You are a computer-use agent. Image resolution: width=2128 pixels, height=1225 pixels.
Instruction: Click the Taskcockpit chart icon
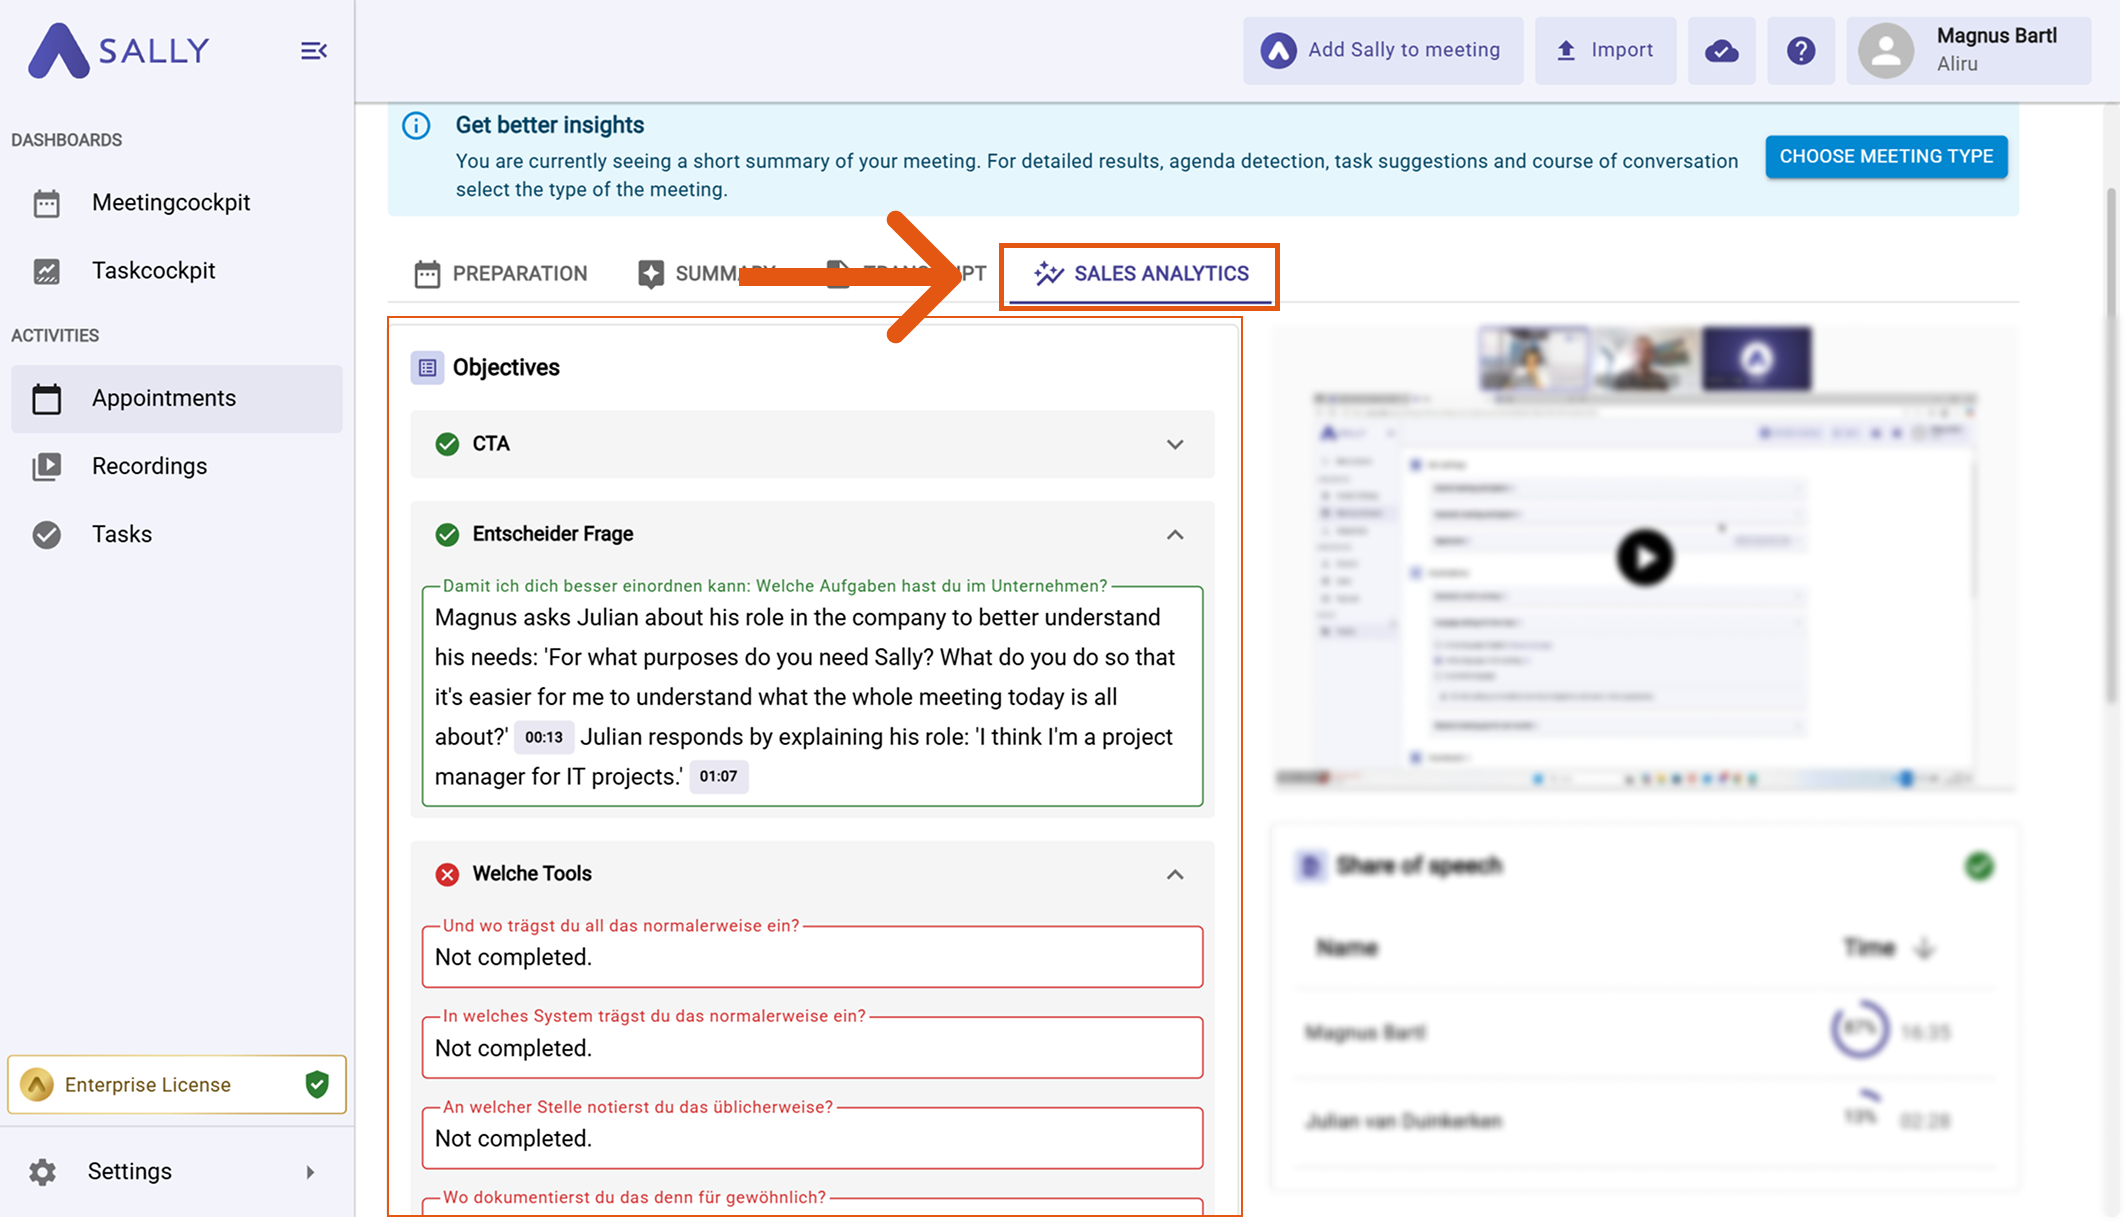(x=46, y=271)
